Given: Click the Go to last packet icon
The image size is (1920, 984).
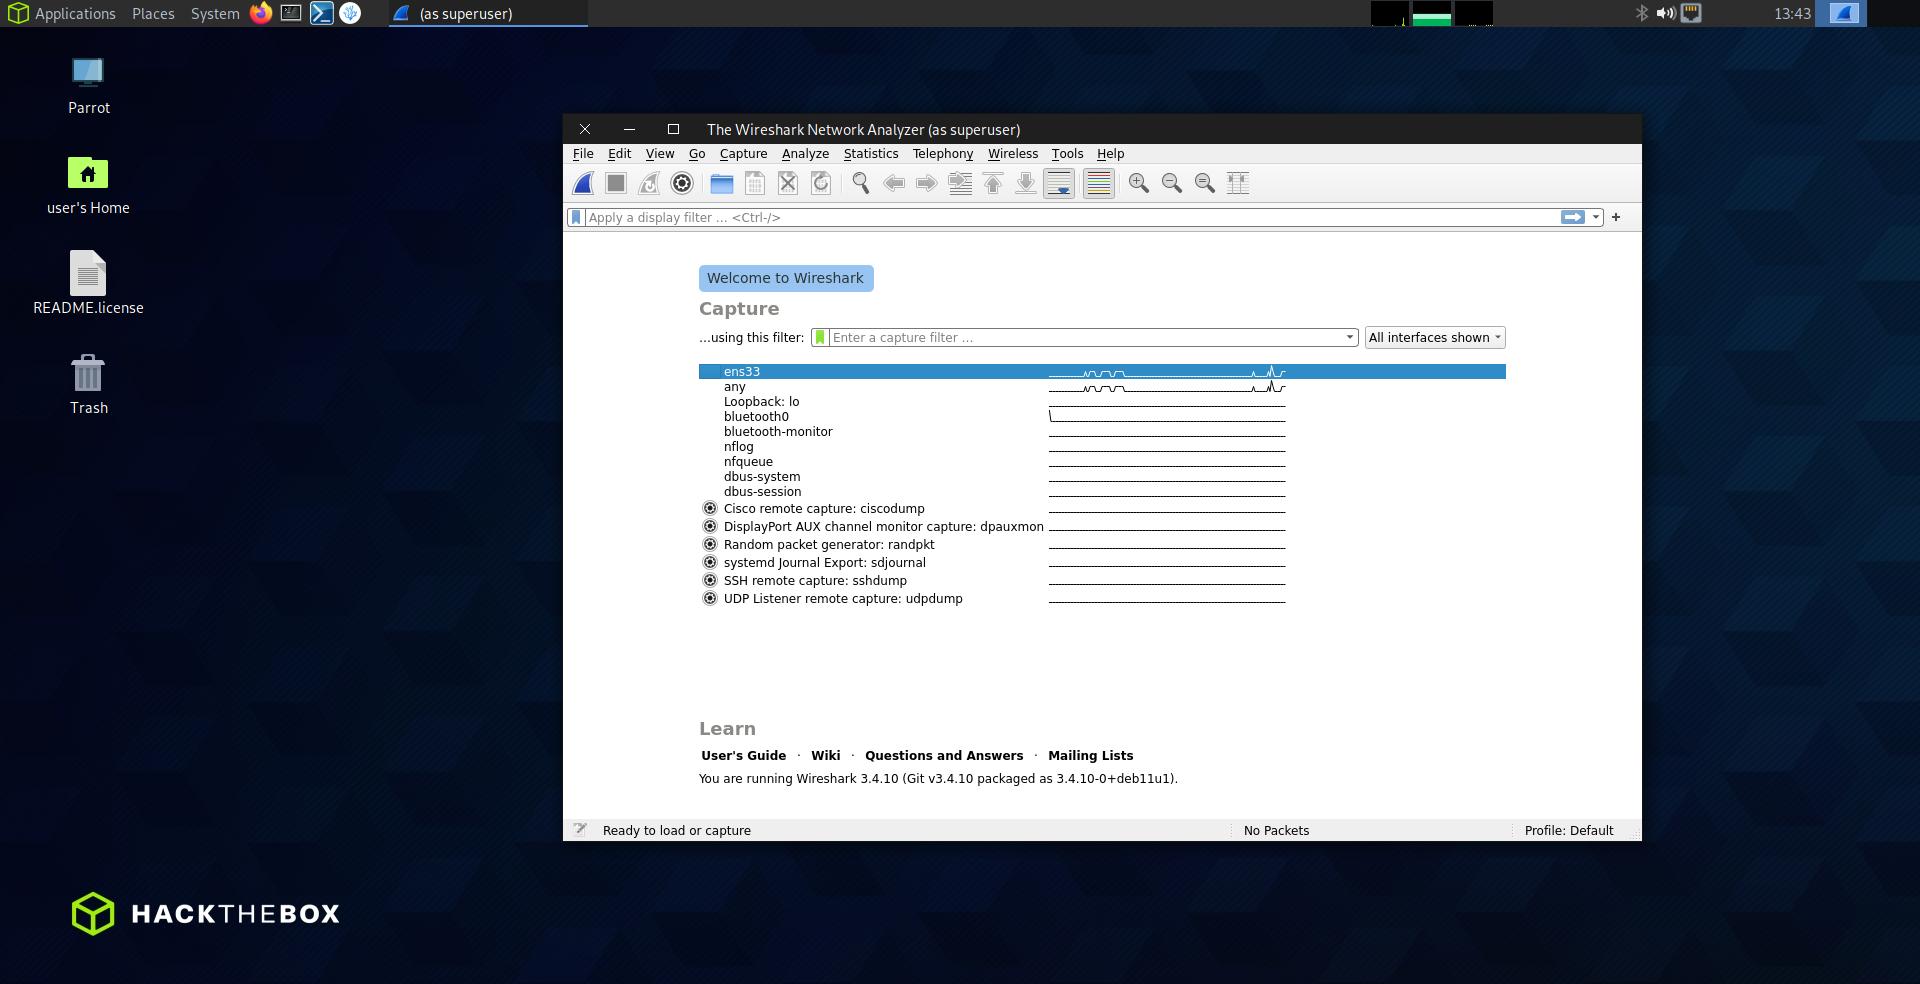Looking at the screenshot, I should pos(1026,183).
